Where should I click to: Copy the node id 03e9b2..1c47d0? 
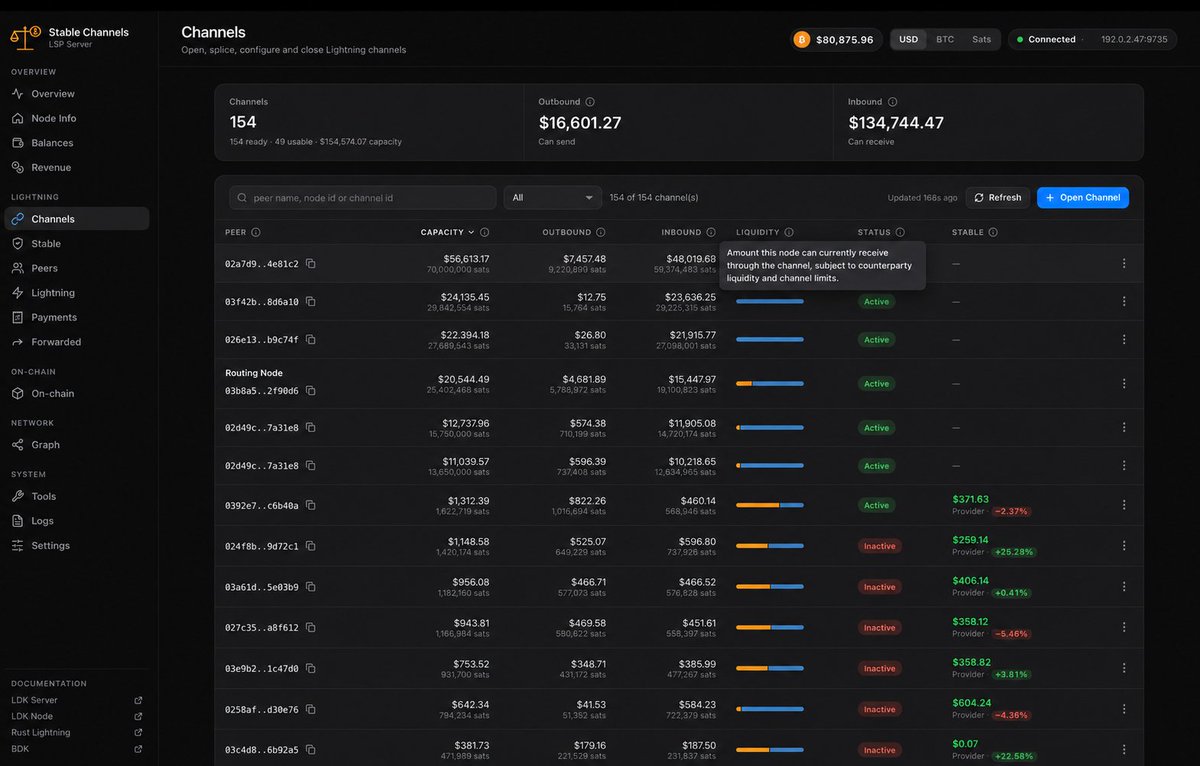tap(311, 669)
